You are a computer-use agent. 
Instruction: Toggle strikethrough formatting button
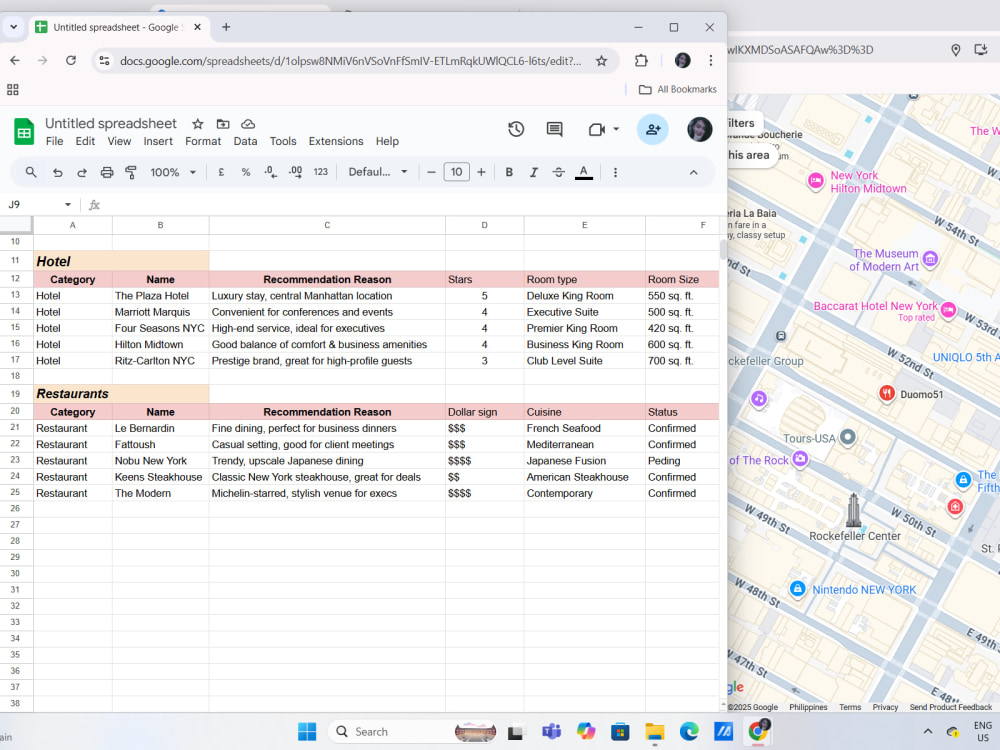558,172
